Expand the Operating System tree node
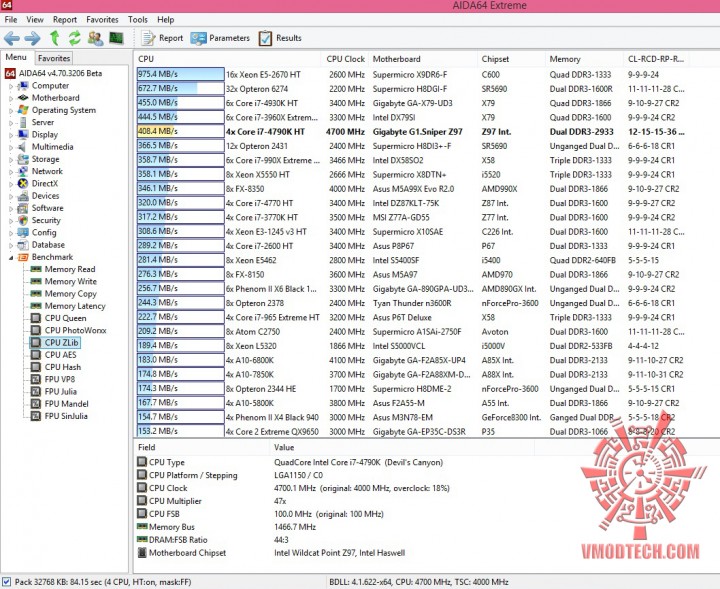The width and height of the screenshot is (720, 589). pos(11,110)
